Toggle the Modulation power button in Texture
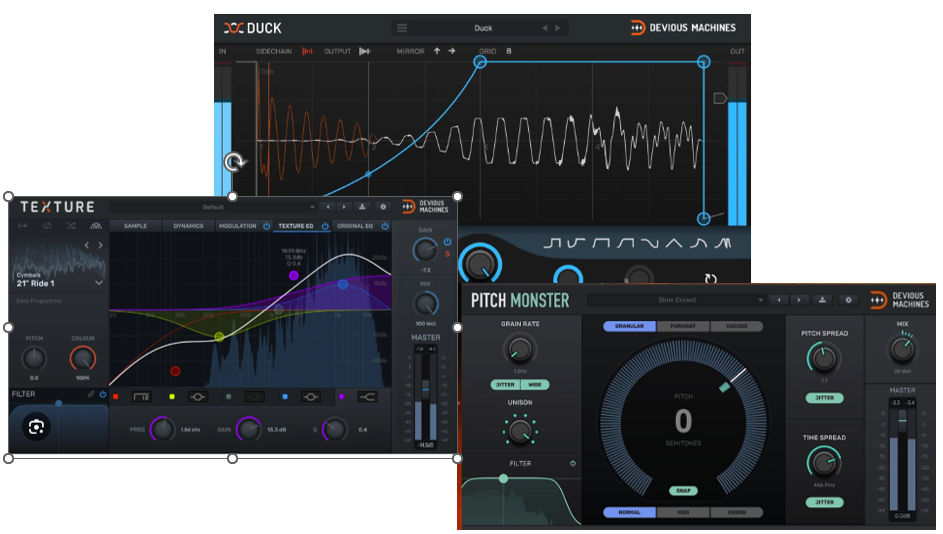The width and height of the screenshot is (943, 534). point(266,226)
